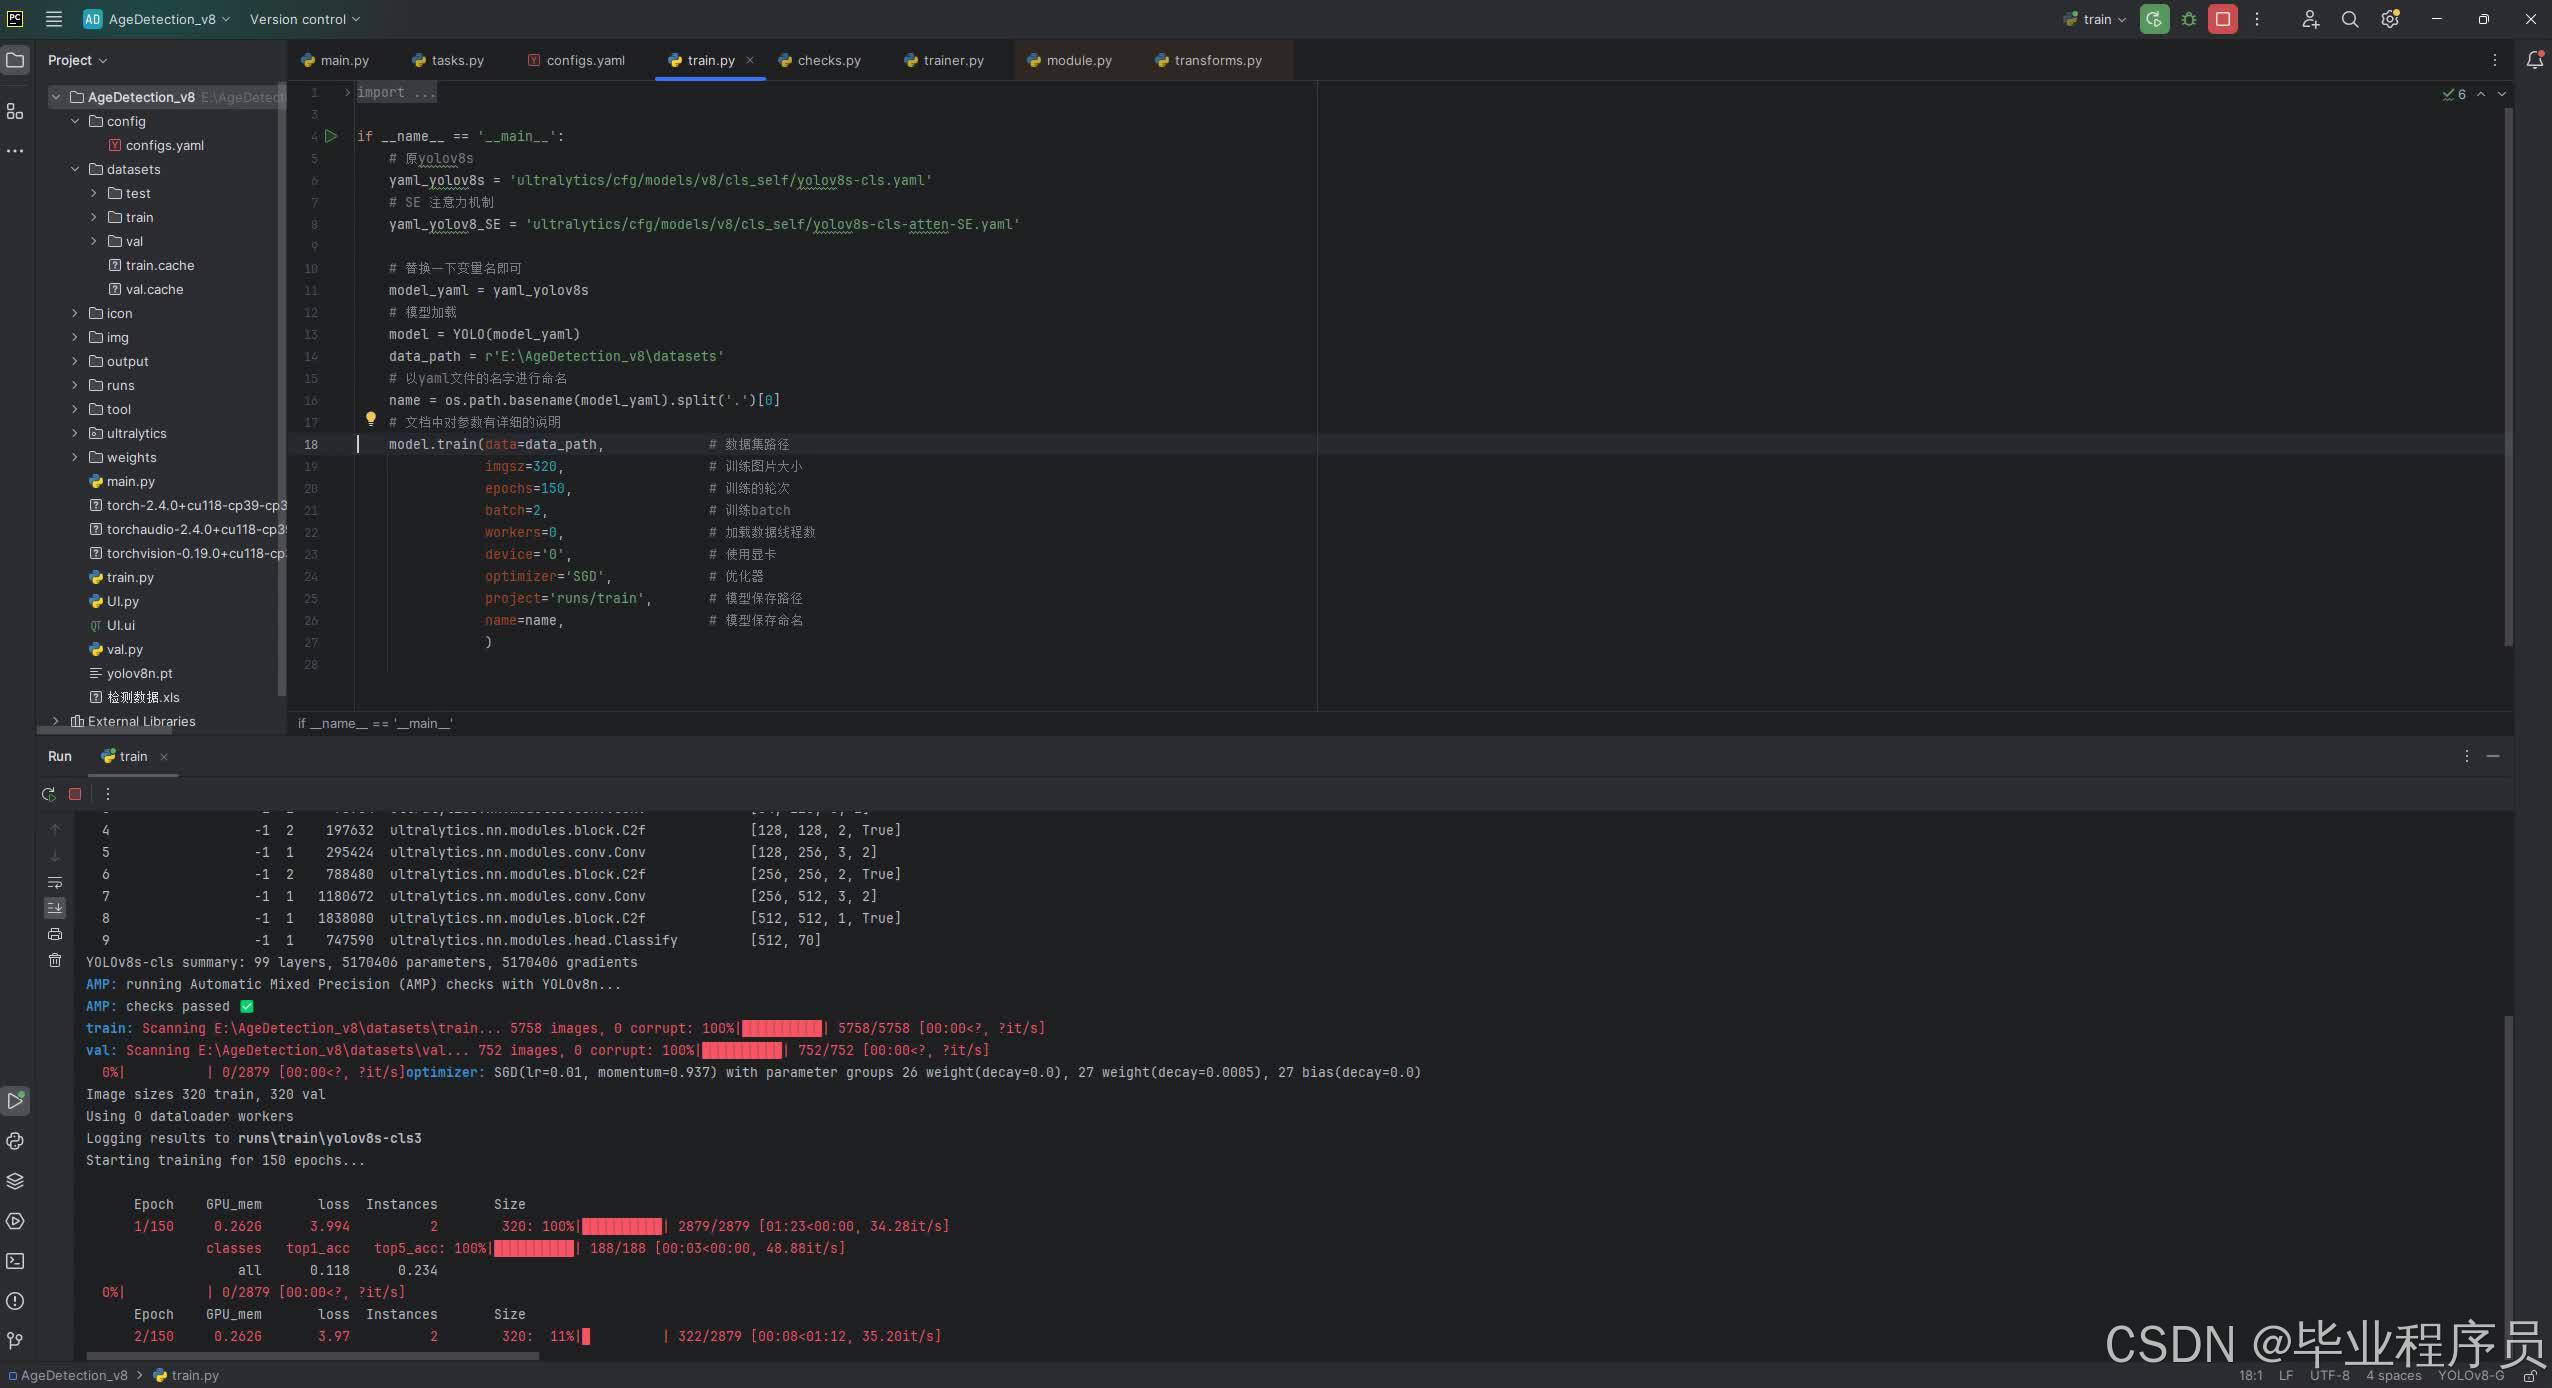Rerun train with the green run button
The image size is (2552, 1388).
[2154, 19]
